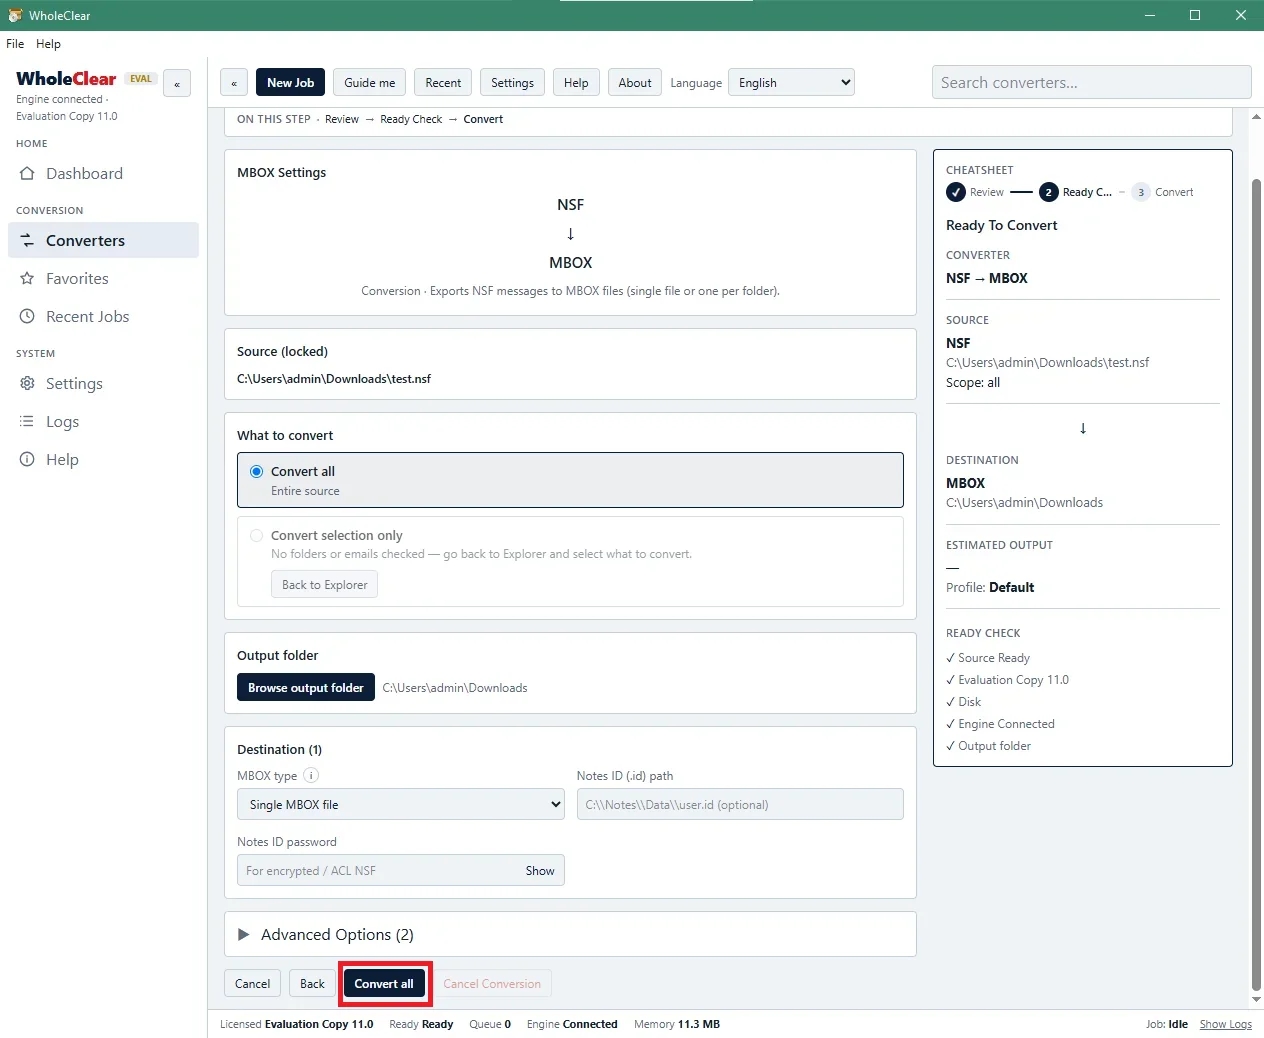Click the Dashboard home icon
Viewport: 1264px width, 1038px height.
[27, 173]
